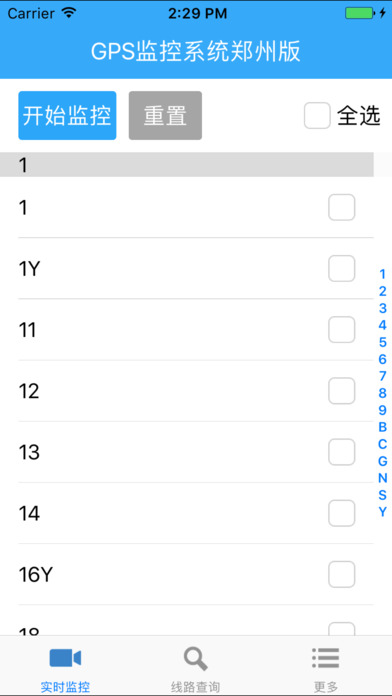Enable the checkbox for route 12

pyautogui.click(x=341, y=391)
